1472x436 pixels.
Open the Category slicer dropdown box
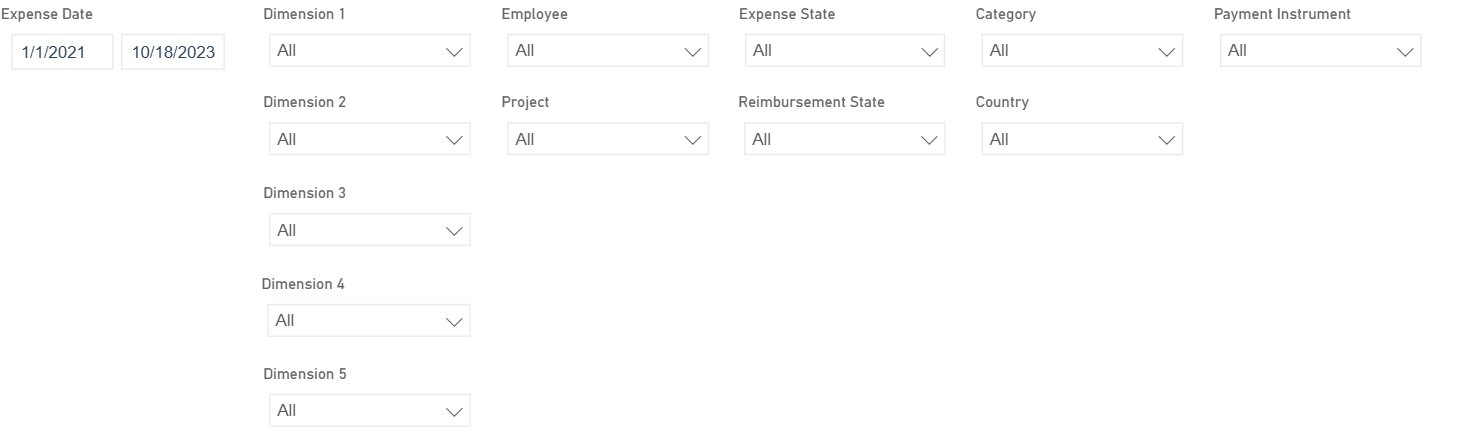point(1082,51)
